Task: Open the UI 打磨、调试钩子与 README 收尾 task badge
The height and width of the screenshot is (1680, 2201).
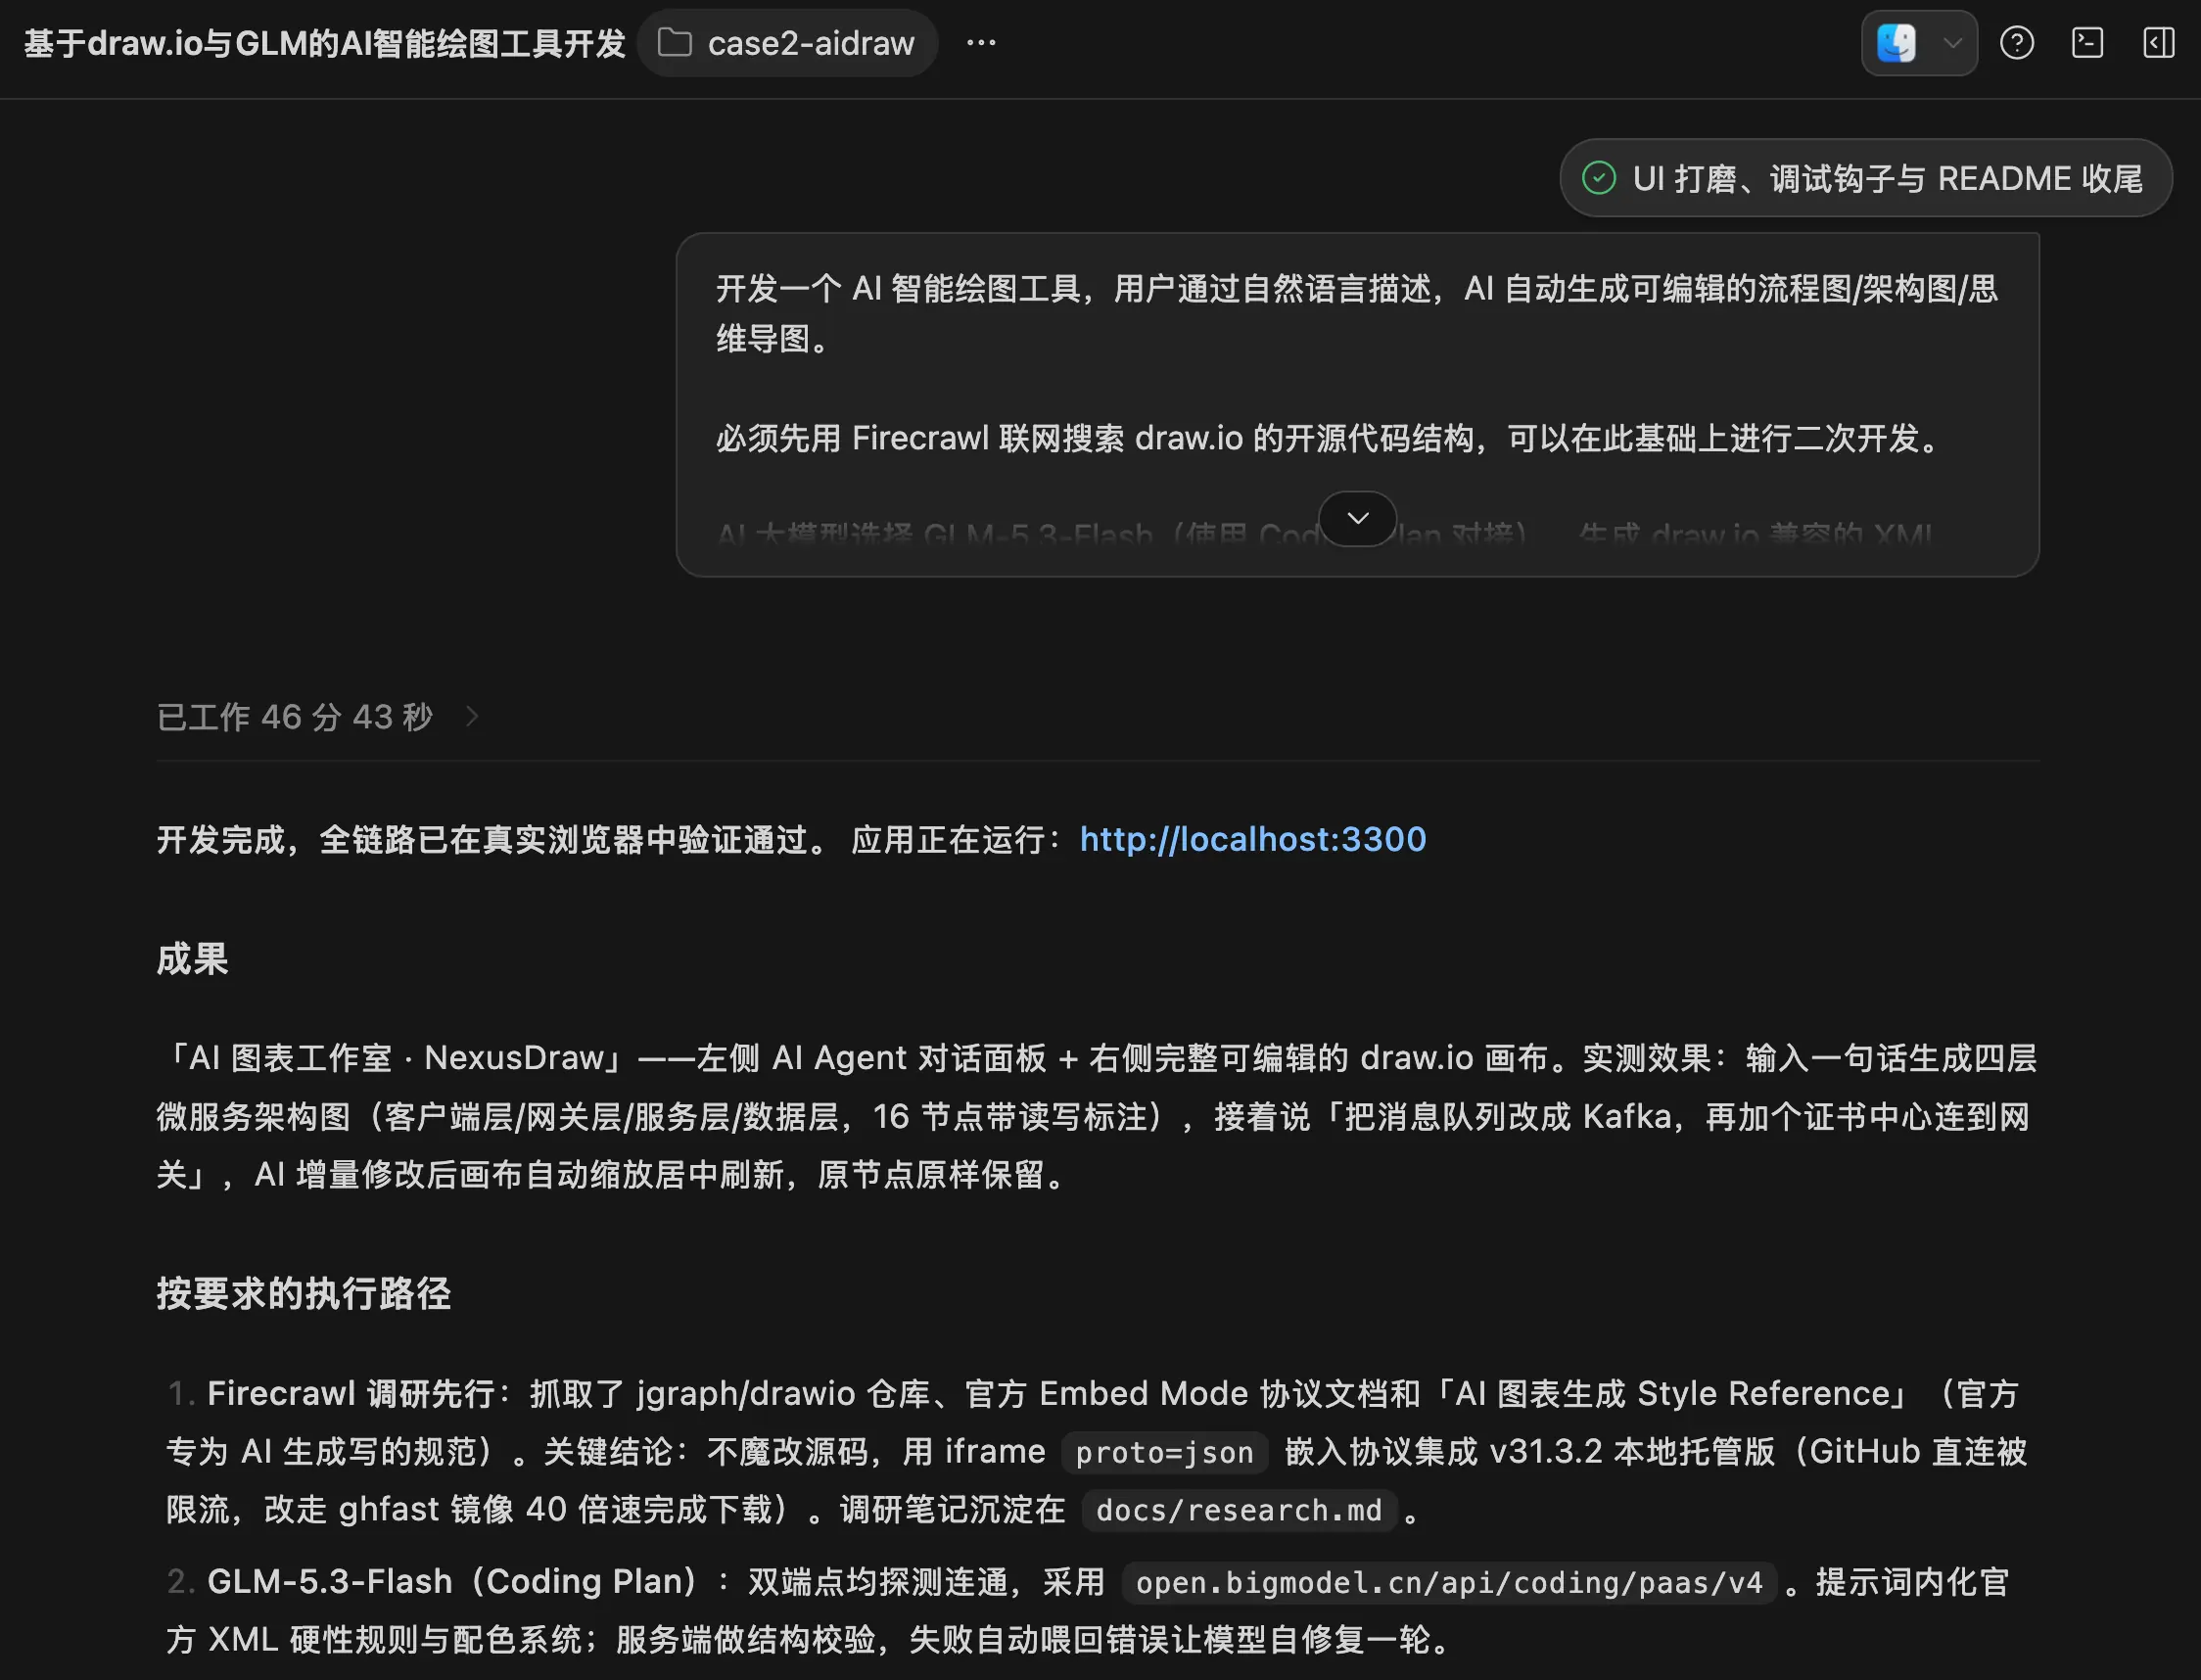Action: (1866, 178)
